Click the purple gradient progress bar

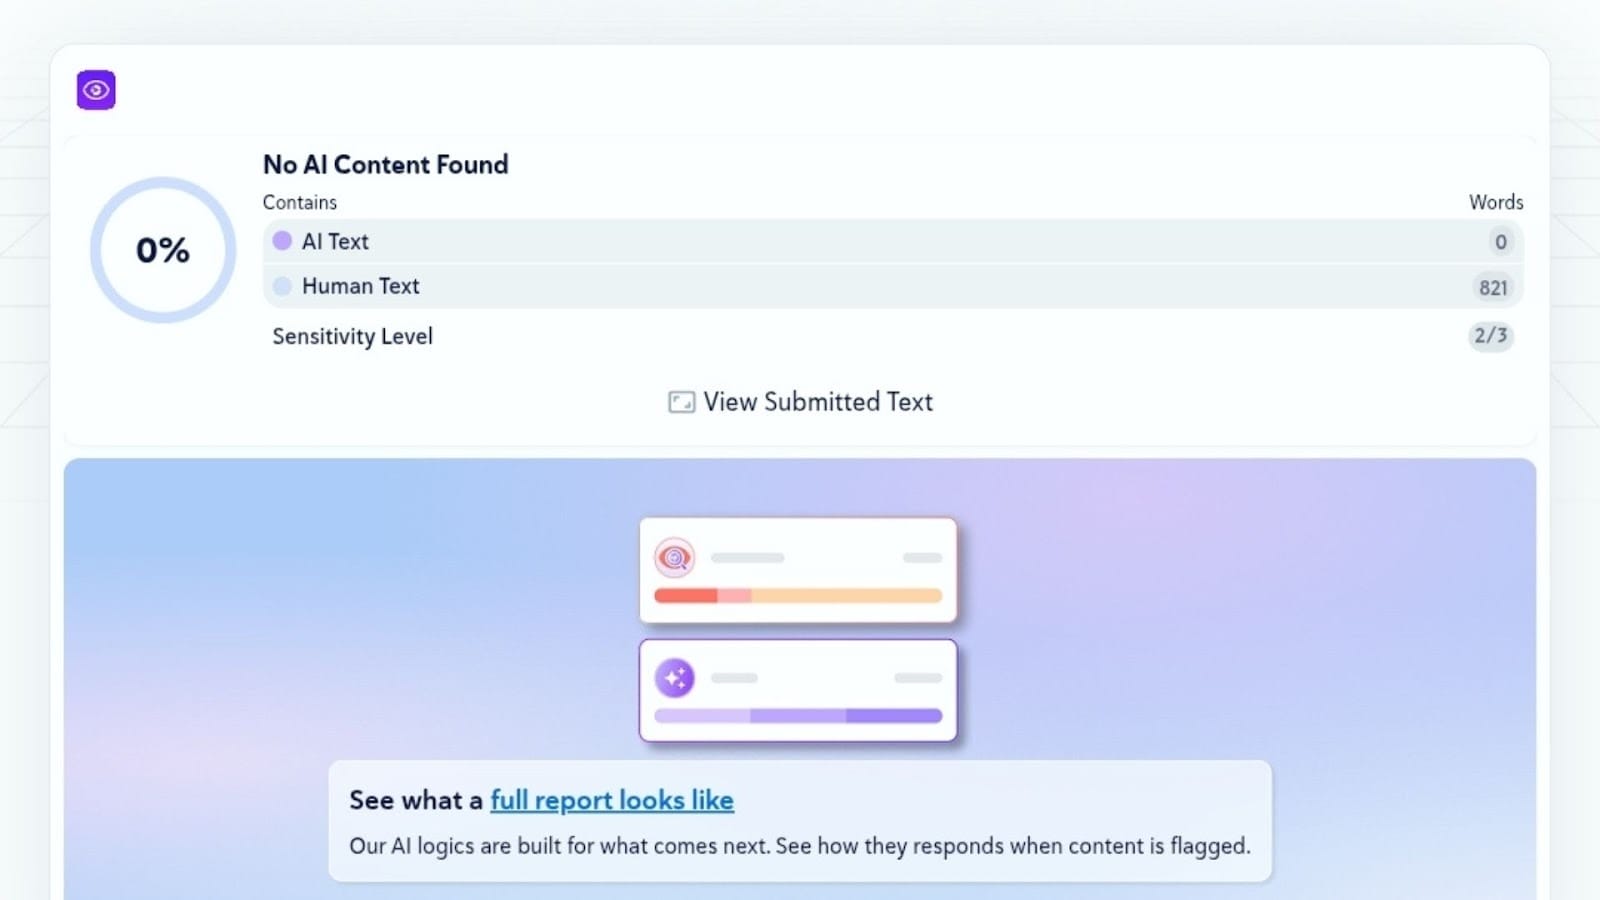798,716
